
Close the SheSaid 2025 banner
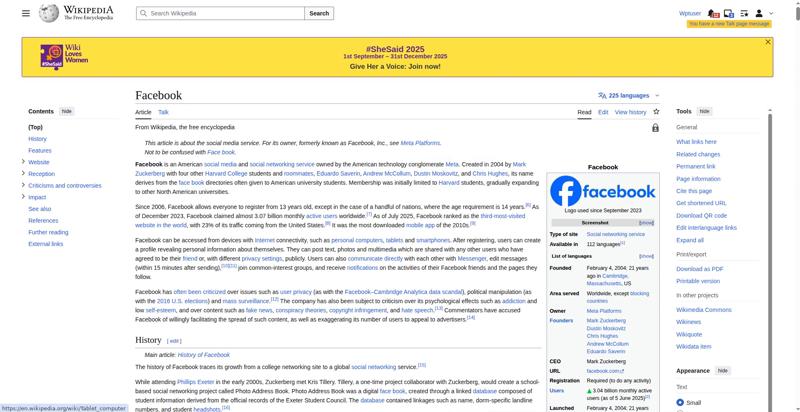click(x=768, y=42)
